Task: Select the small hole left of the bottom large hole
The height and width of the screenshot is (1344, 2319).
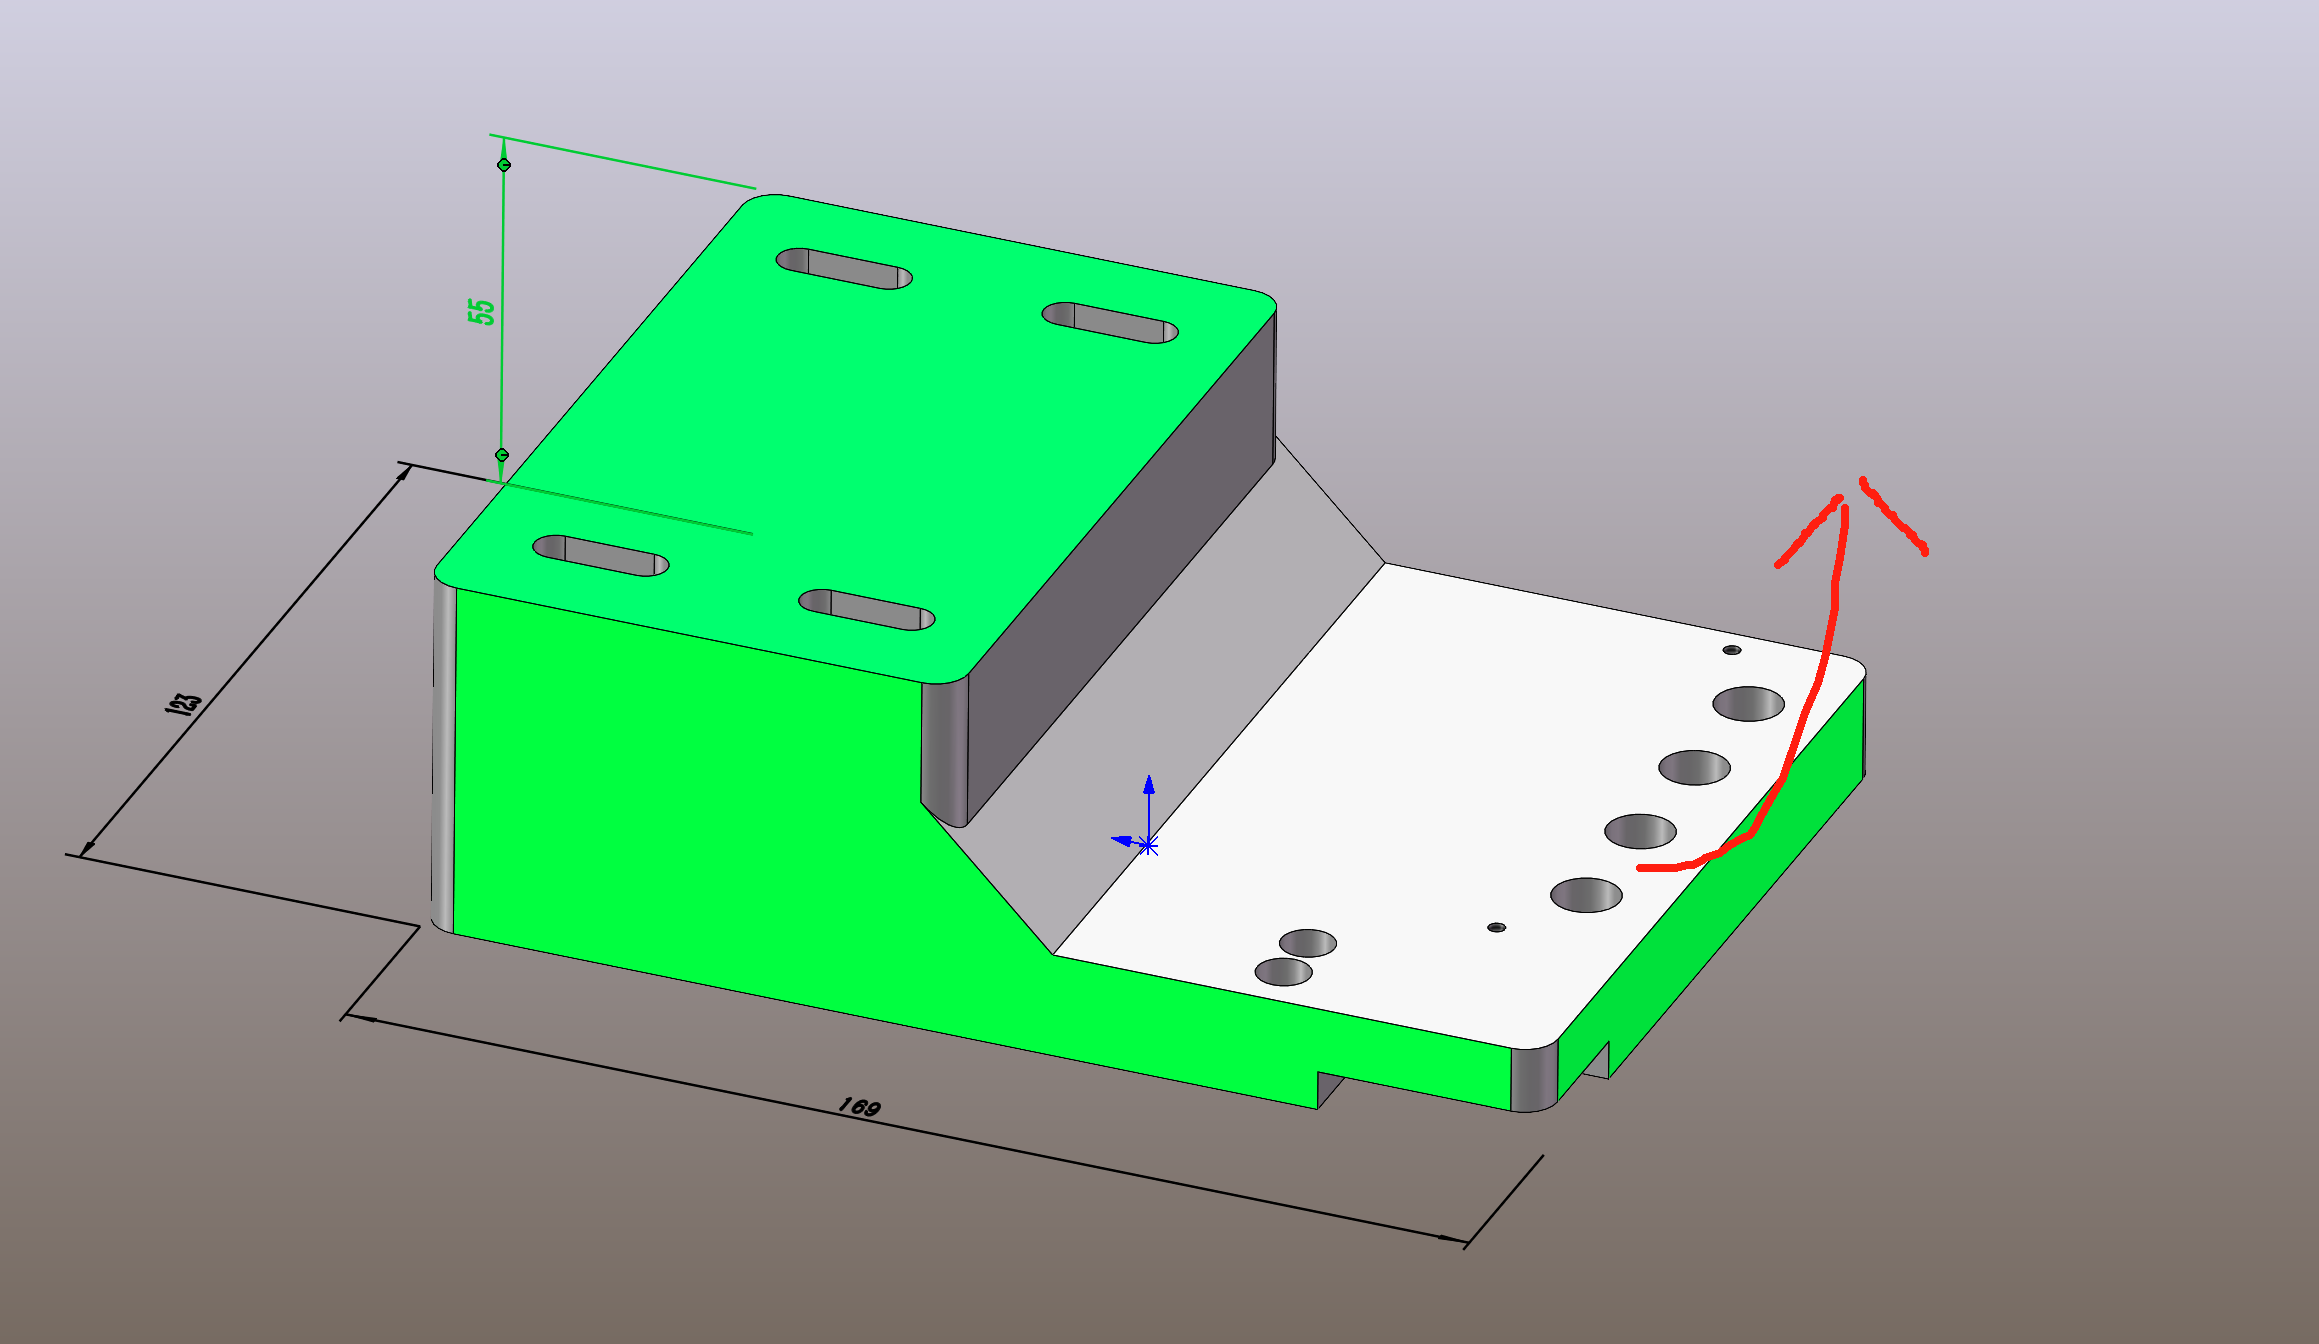Action: [1496, 928]
